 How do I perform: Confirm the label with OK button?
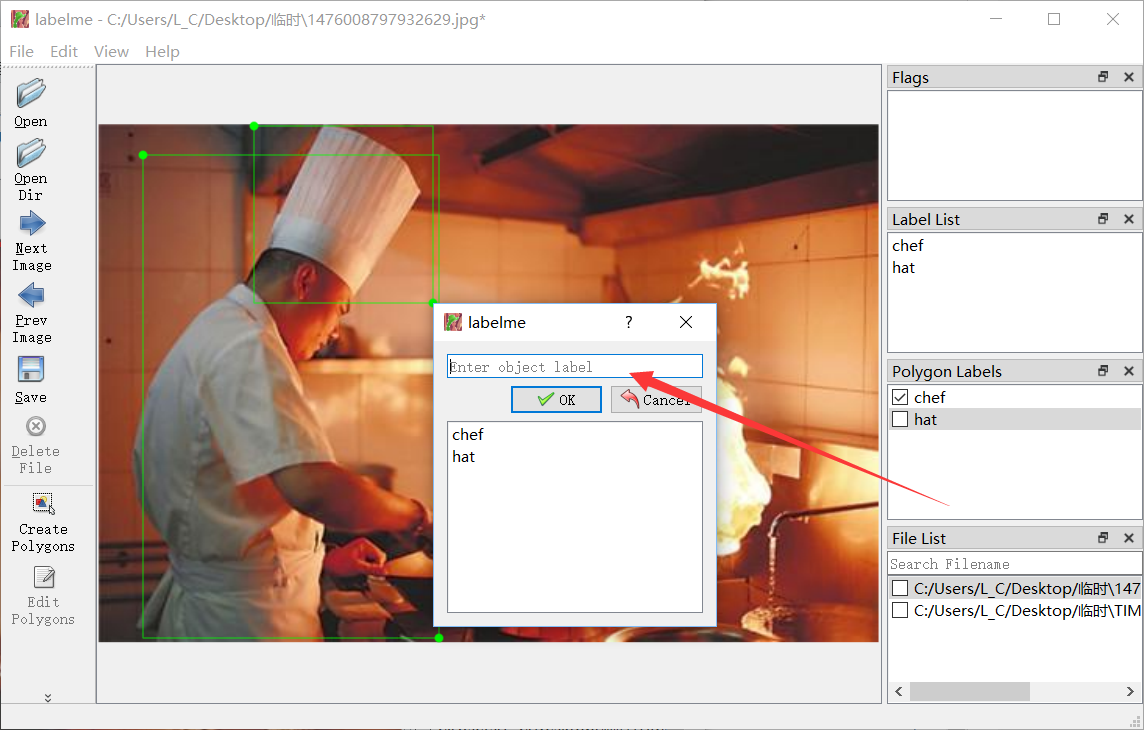556,400
